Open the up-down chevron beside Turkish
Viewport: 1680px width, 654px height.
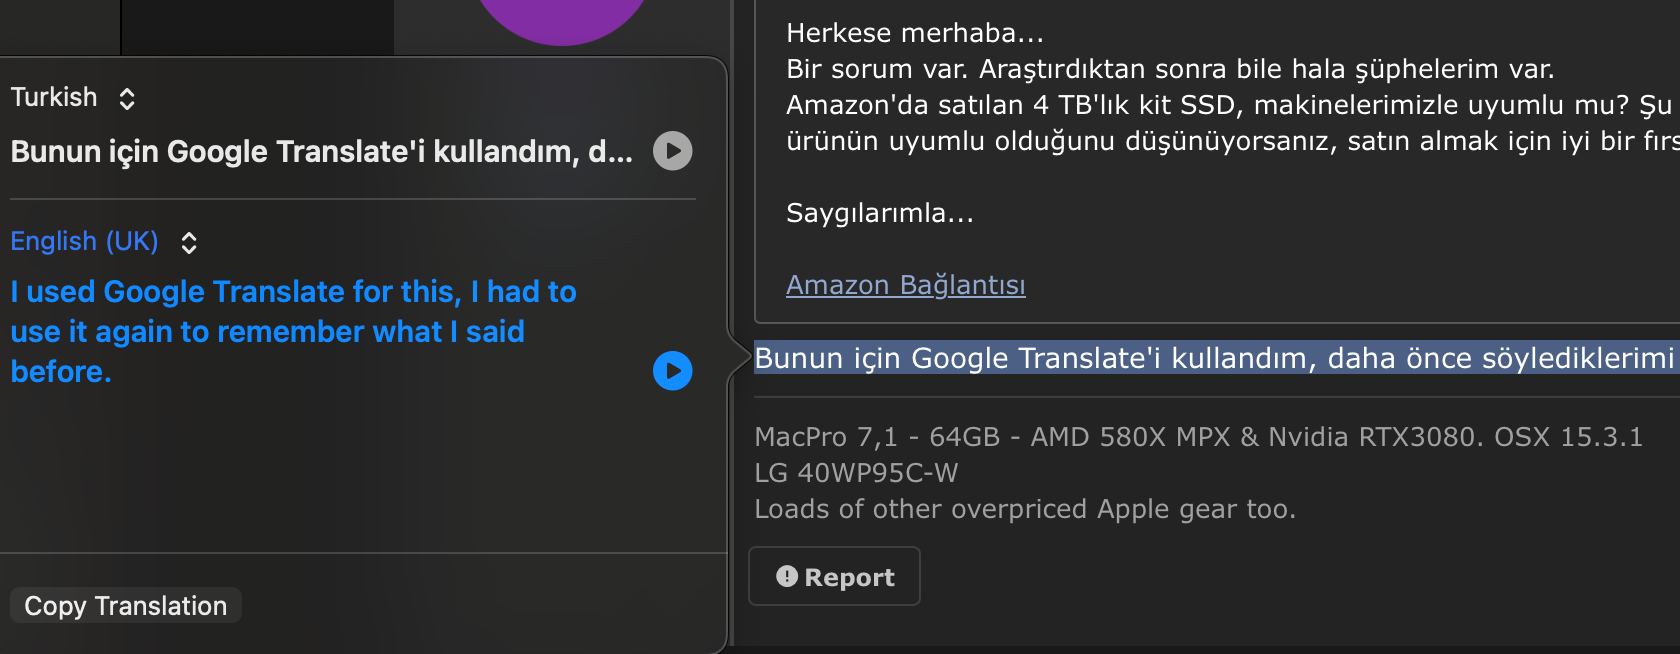(x=127, y=99)
